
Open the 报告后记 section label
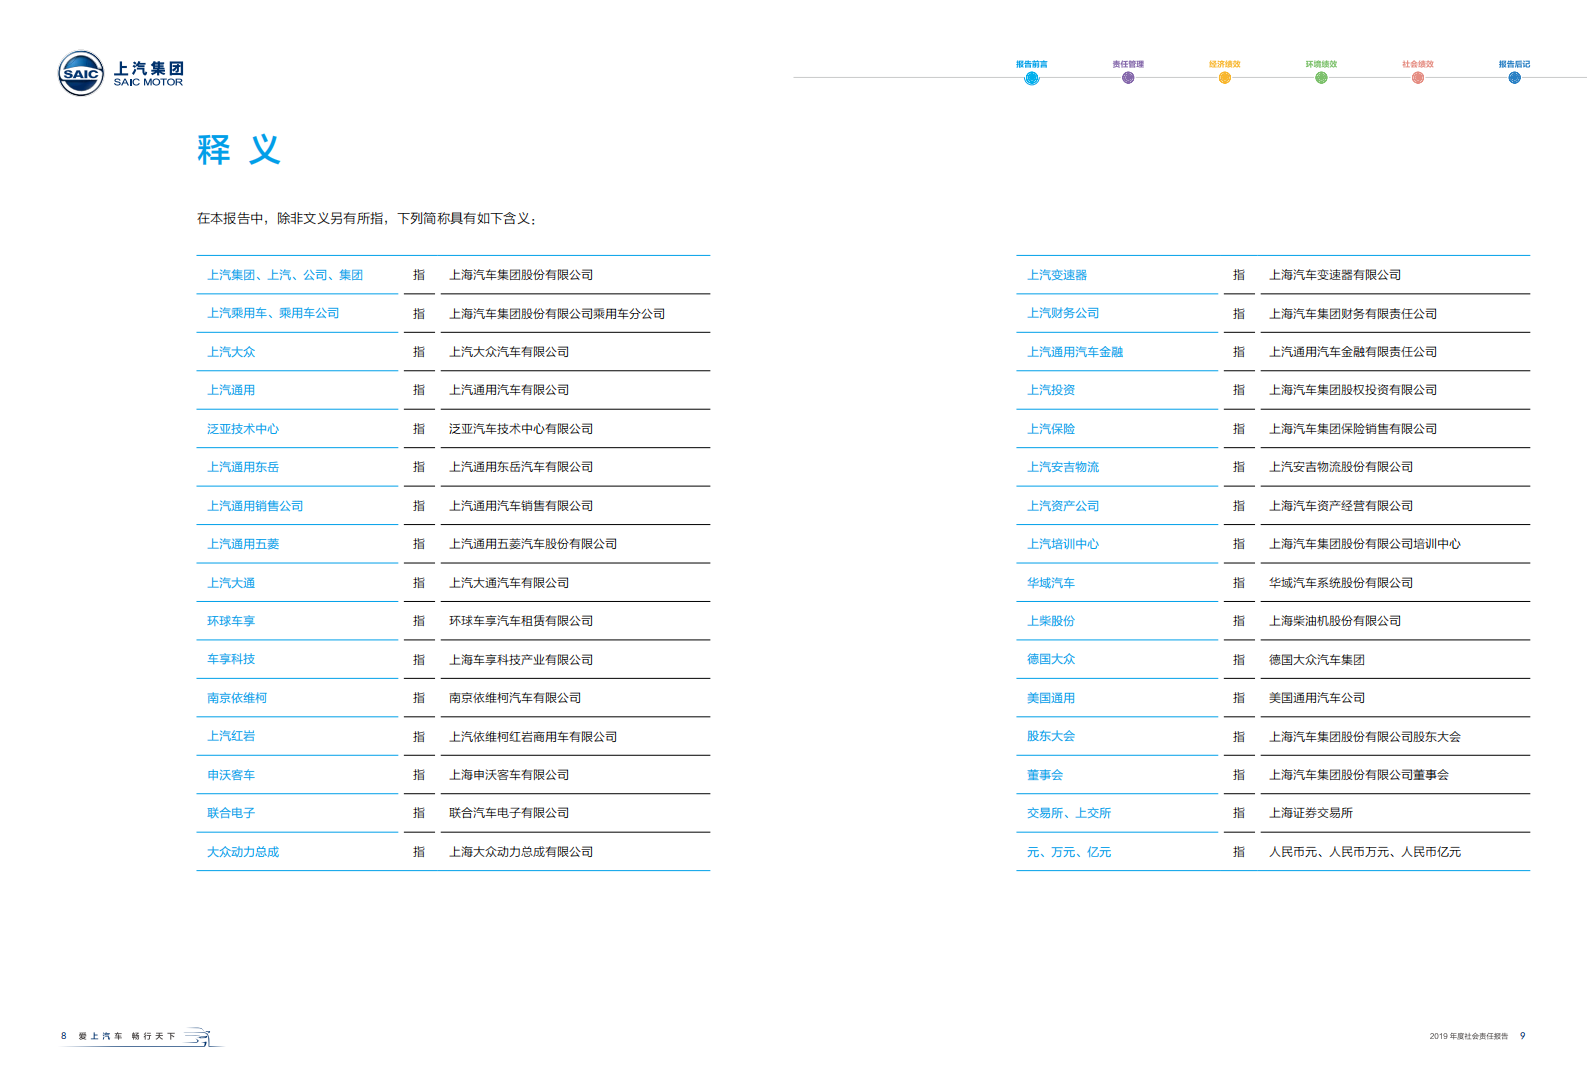coord(1515,64)
